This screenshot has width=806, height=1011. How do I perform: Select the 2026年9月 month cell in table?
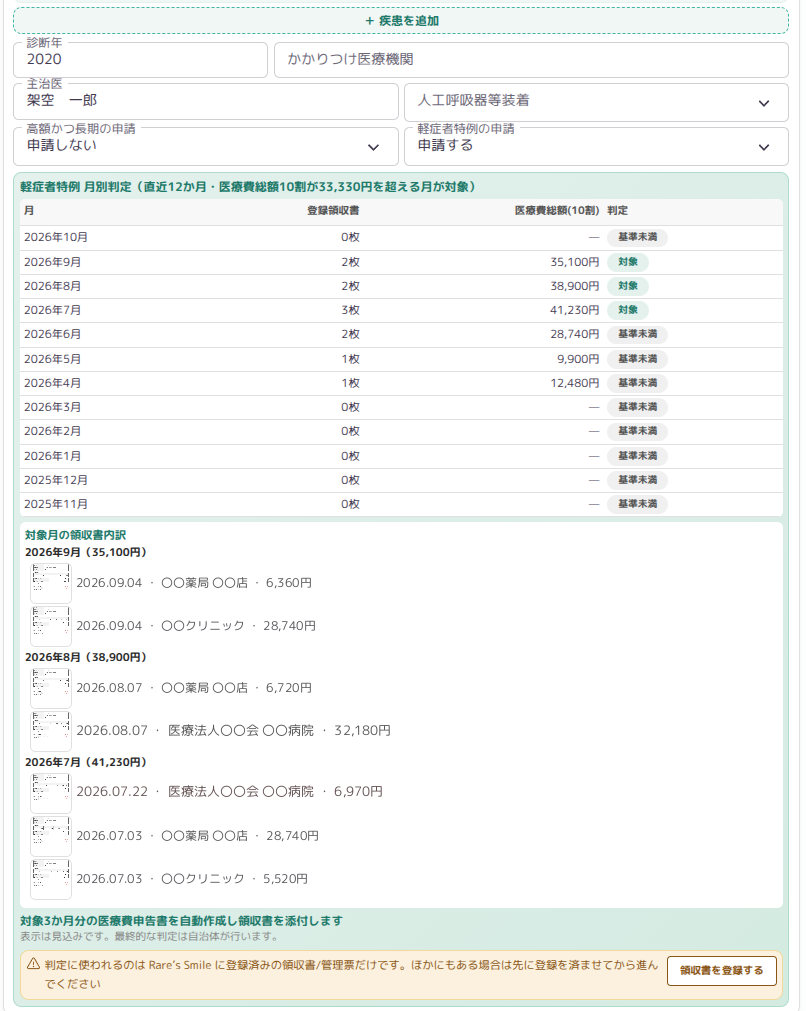[52, 262]
